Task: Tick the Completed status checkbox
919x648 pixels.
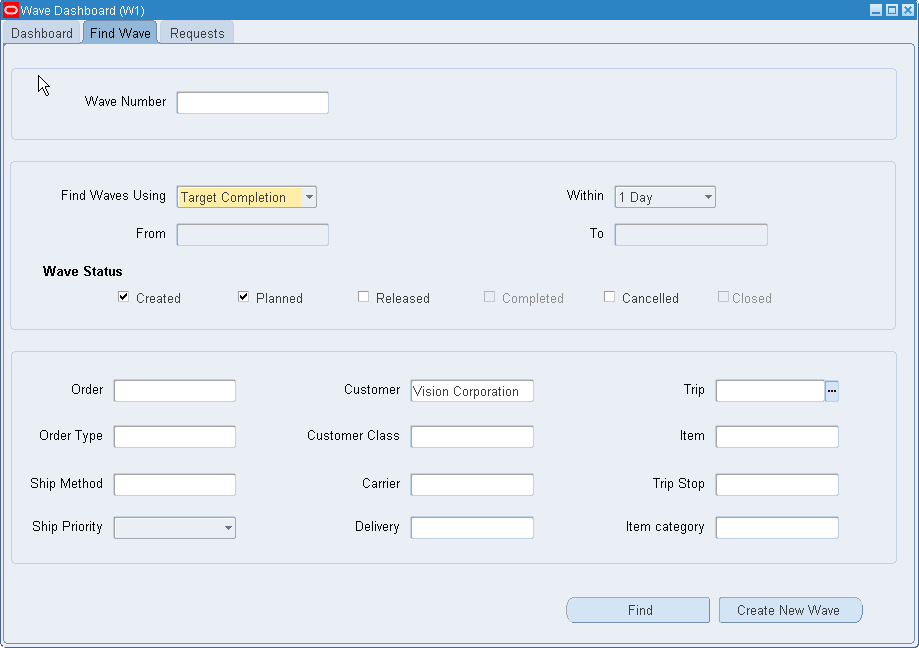Action: click(489, 296)
